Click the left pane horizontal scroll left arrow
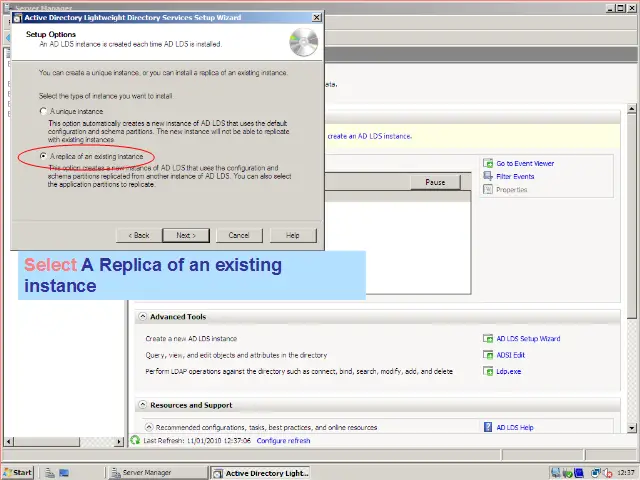This screenshot has height=480, width=640. (9, 441)
